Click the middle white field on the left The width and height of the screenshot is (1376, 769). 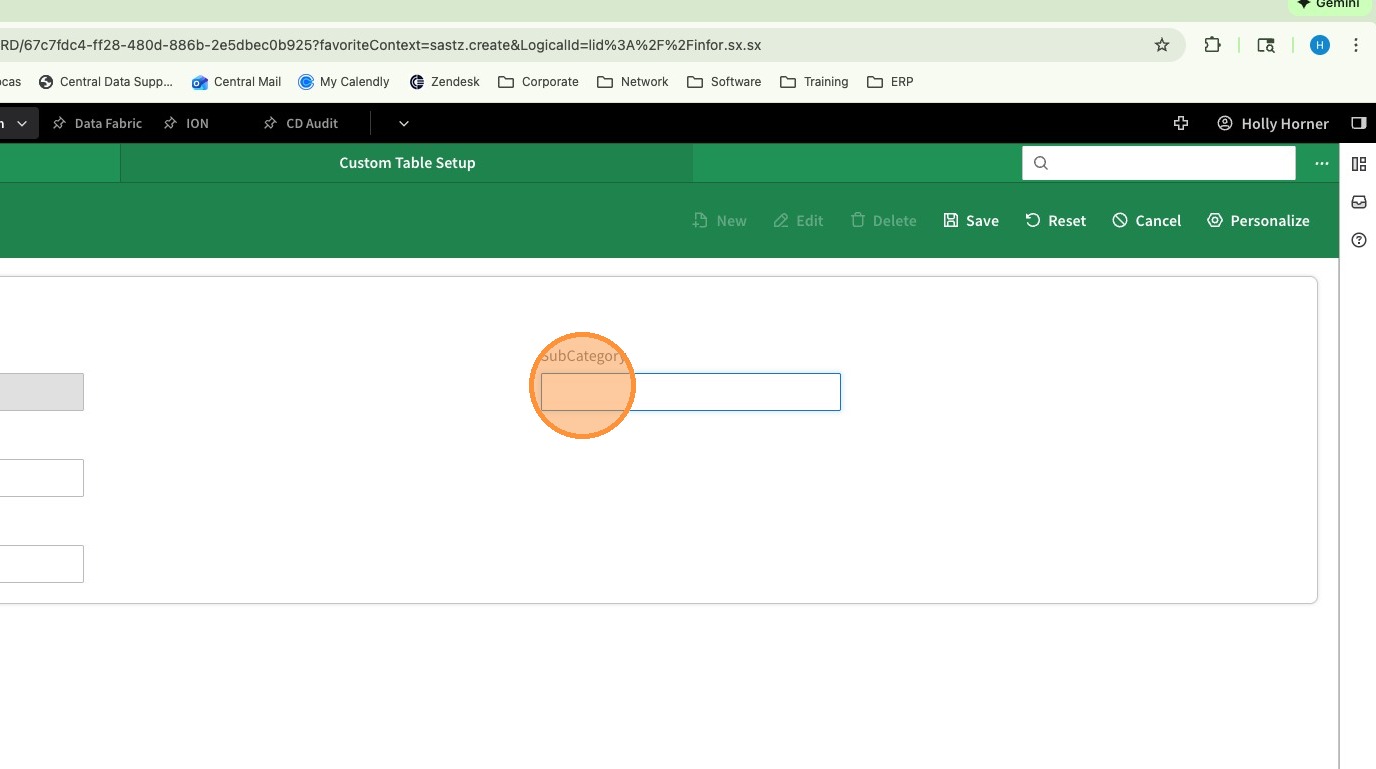point(41,478)
